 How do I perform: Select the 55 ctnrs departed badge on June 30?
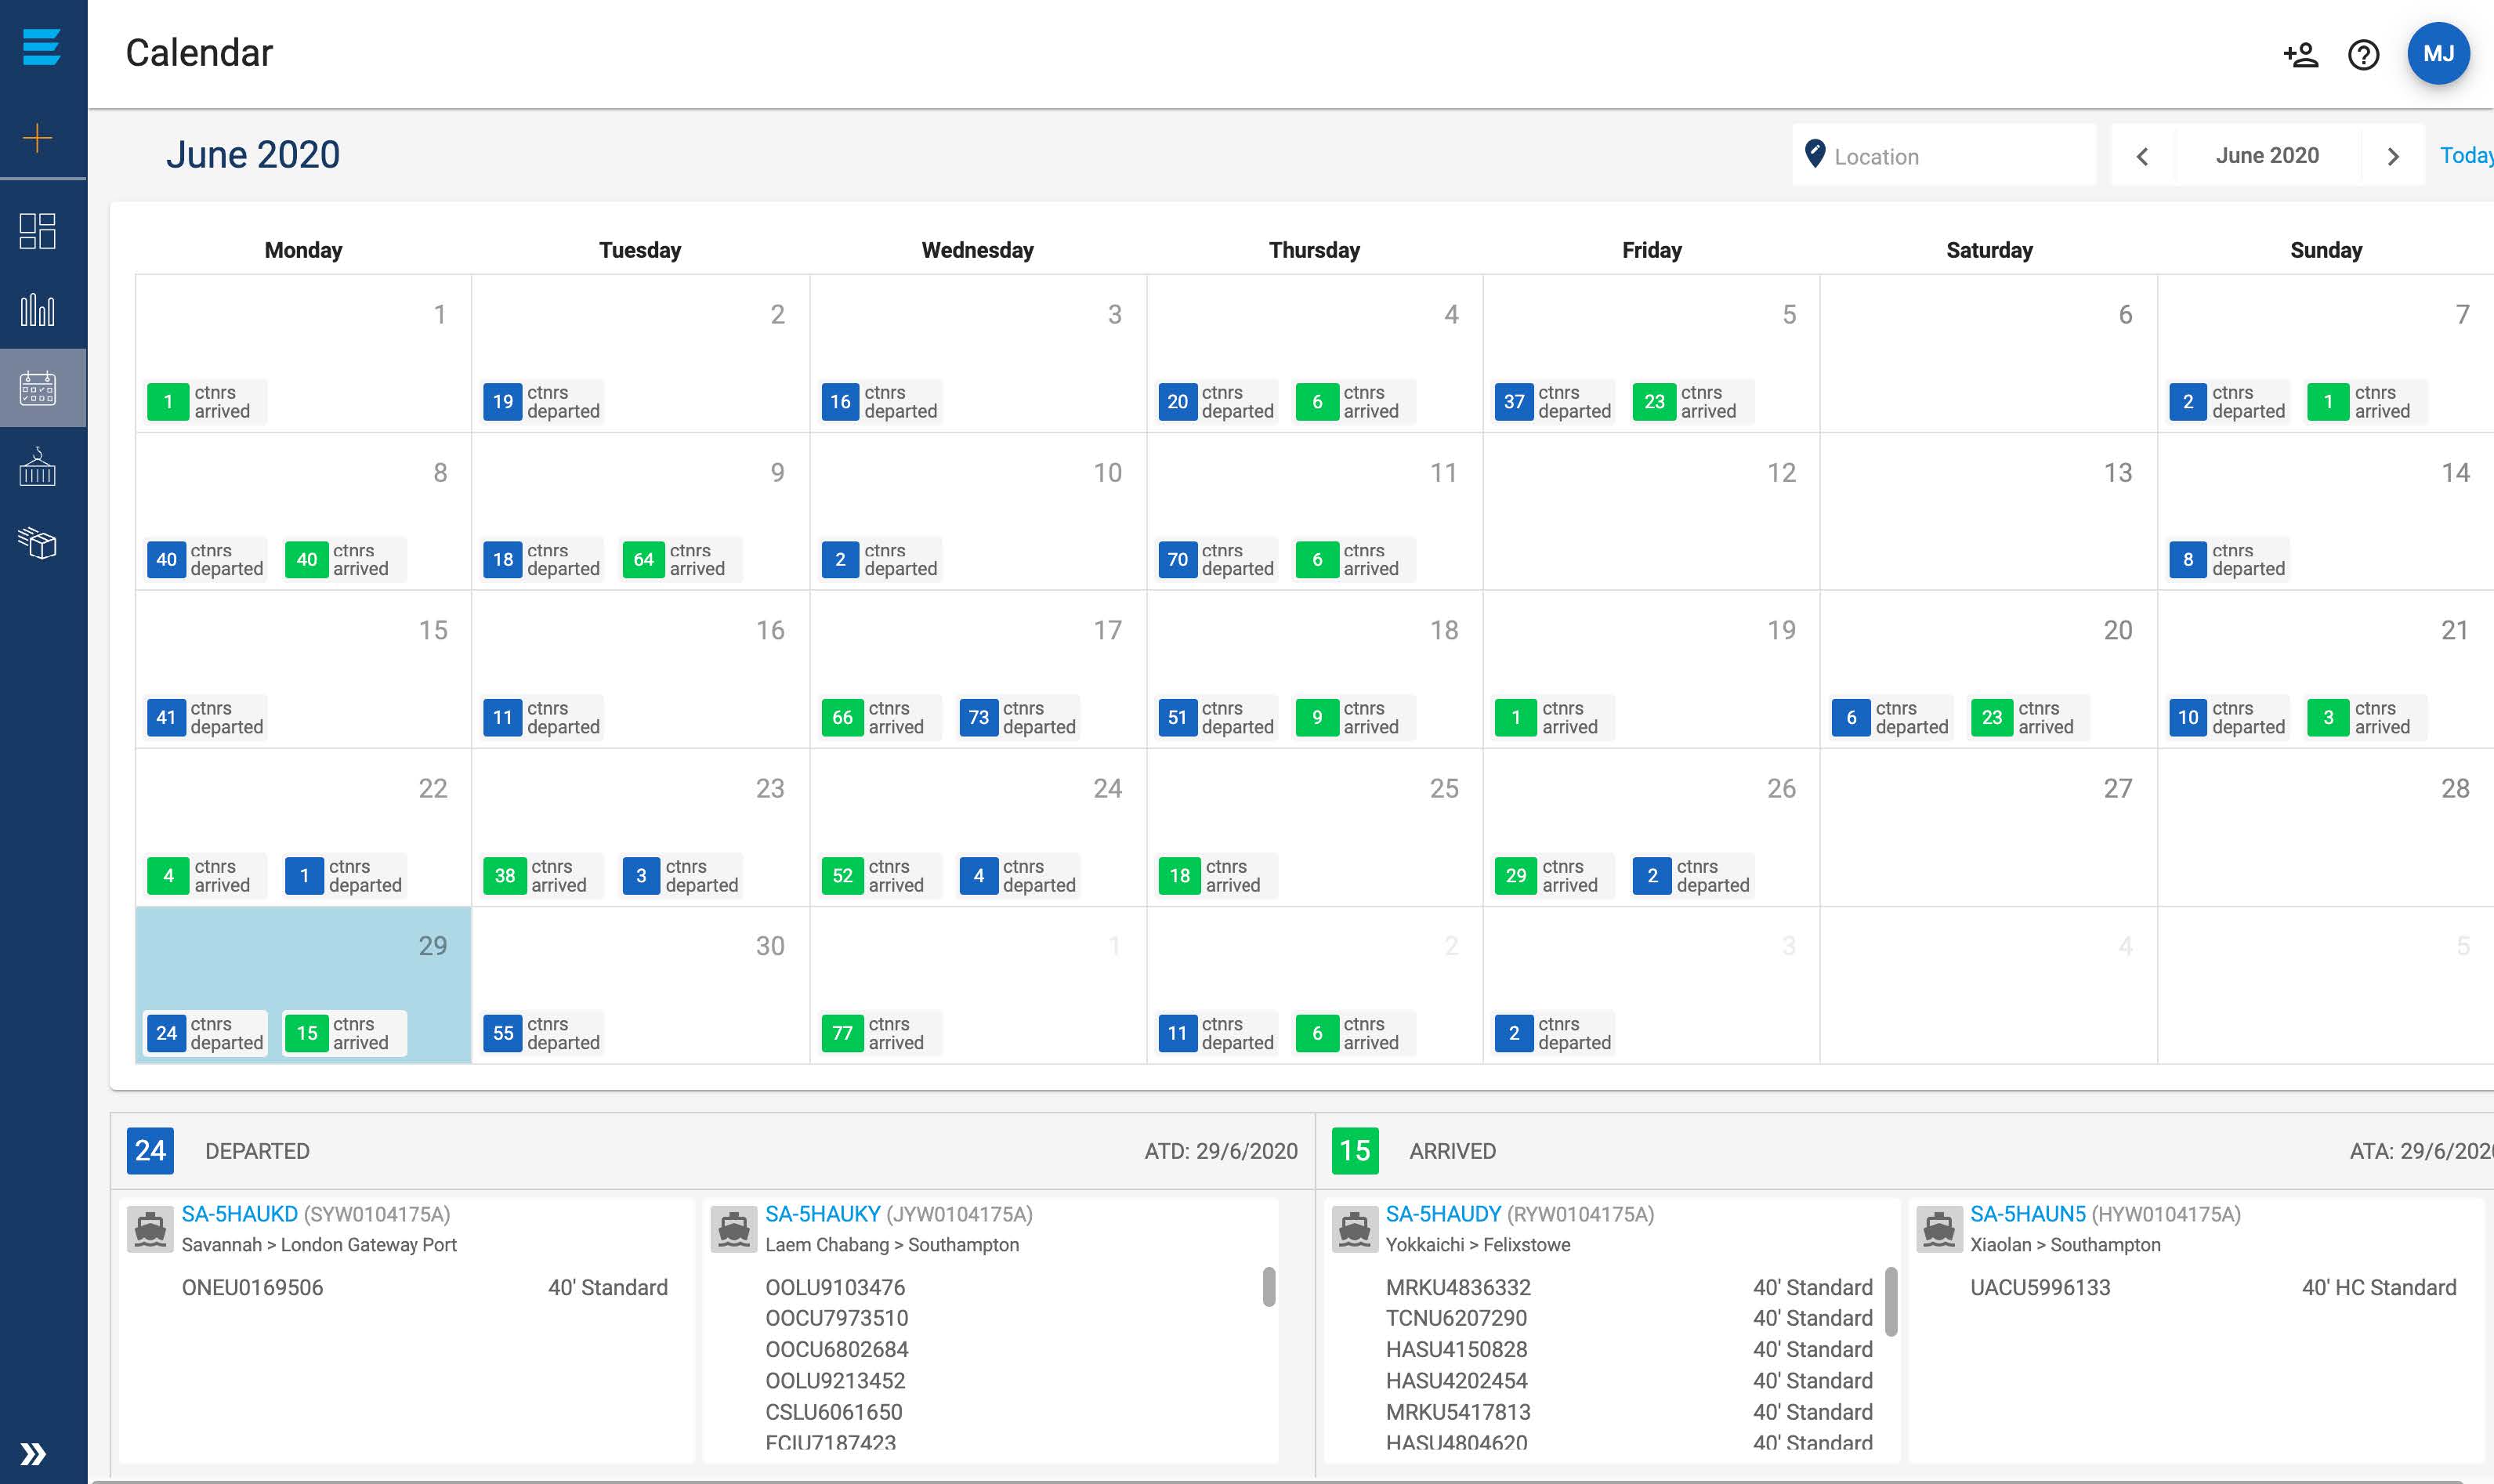click(543, 1033)
